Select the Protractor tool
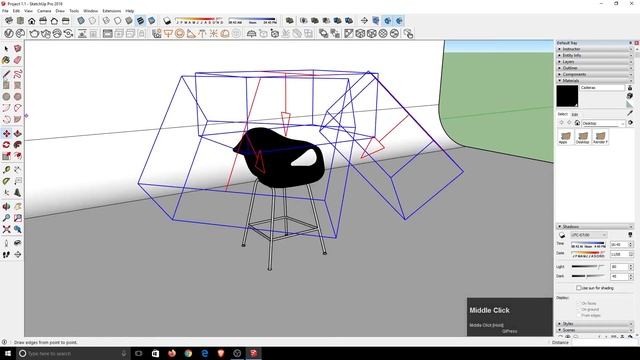The height and width of the screenshot is (360, 640). (6, 181)
